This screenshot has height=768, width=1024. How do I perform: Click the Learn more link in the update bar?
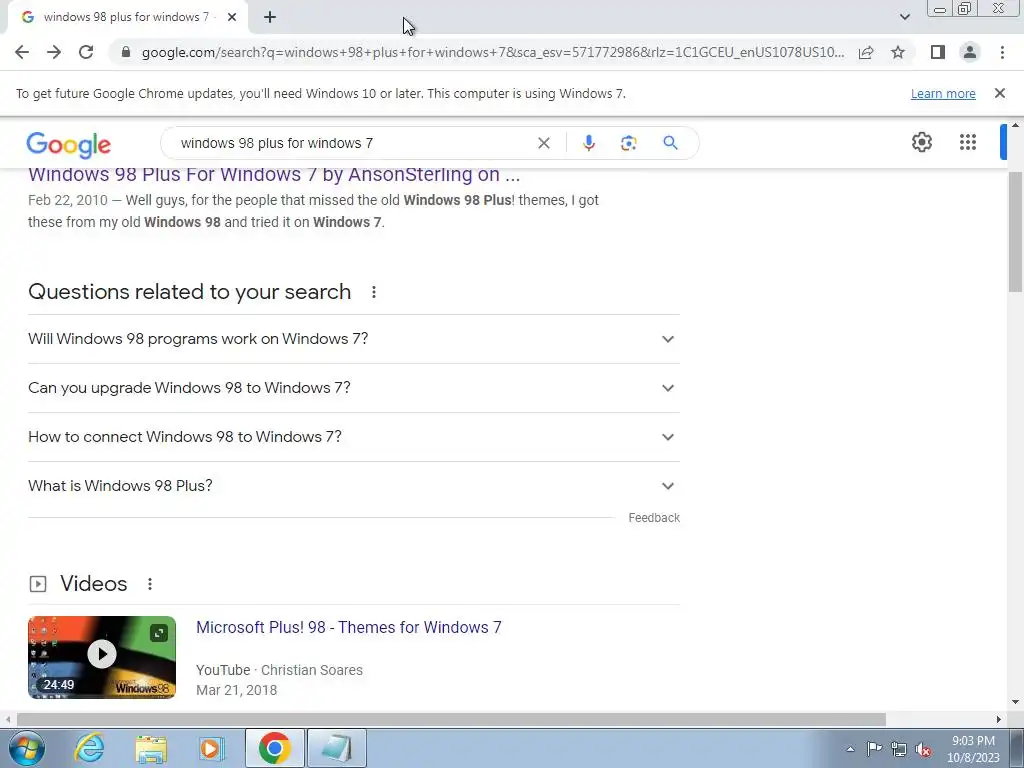(x=943, y=94)
